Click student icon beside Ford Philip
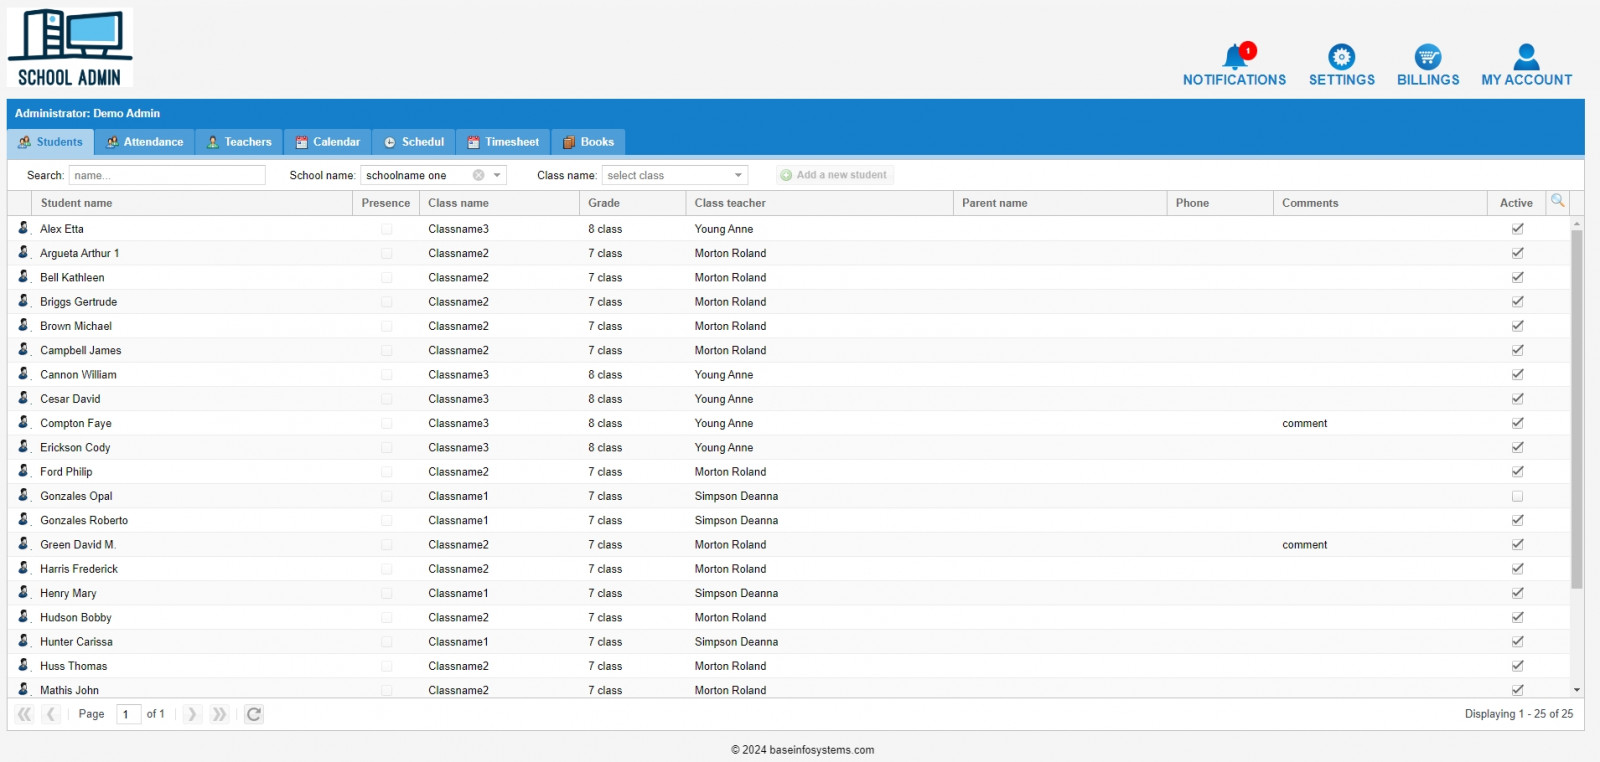The width and height of the screenshot is (1600, 762). click(x=23, y=471)
